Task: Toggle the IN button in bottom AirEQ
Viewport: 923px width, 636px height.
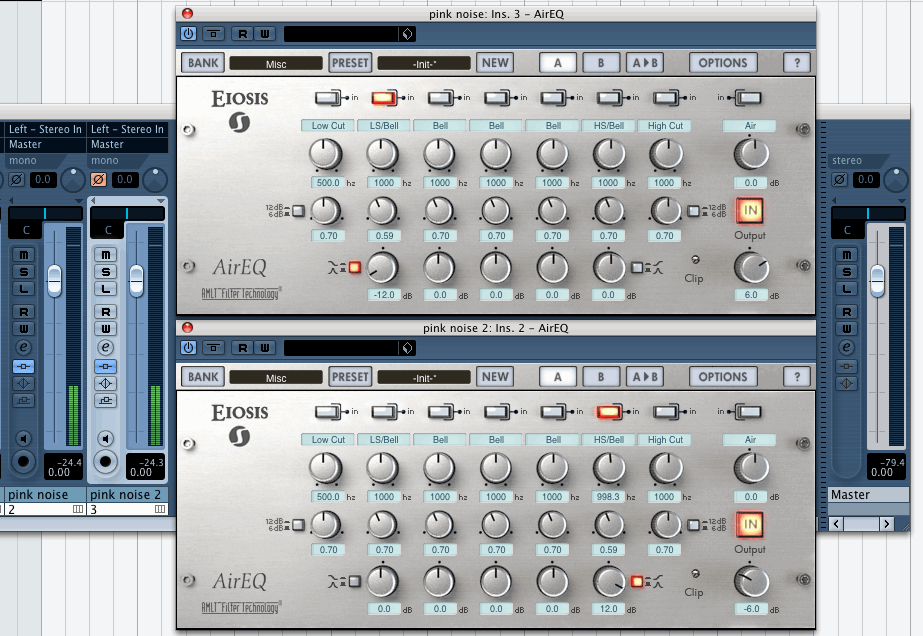Action: [750, 524]
